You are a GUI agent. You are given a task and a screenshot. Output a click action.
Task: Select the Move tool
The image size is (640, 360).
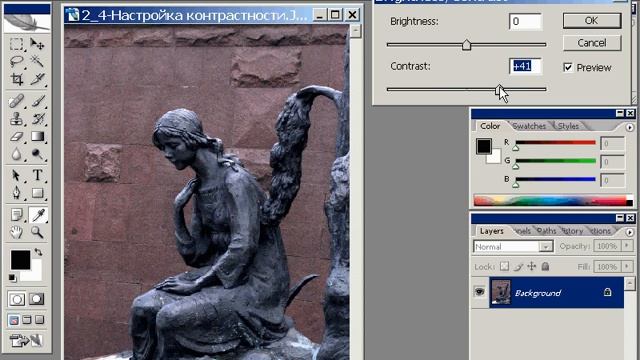click(x=37, y=44)
